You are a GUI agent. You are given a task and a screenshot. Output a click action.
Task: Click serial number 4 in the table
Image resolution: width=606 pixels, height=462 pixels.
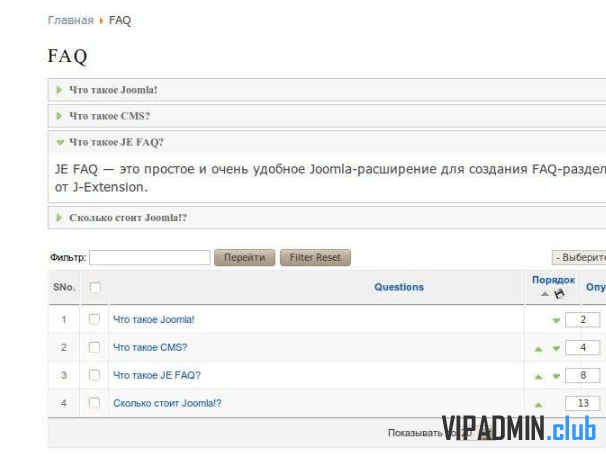64,403
